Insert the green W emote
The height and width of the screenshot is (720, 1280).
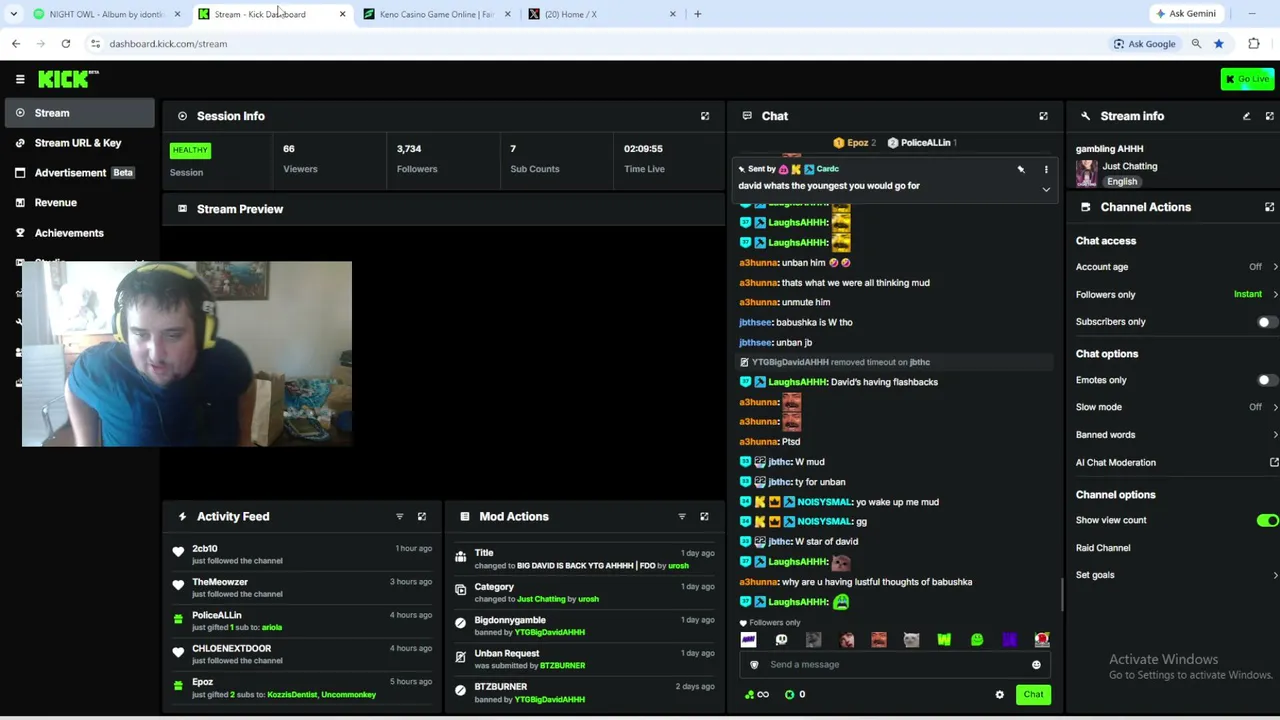[x=944, y=640]
